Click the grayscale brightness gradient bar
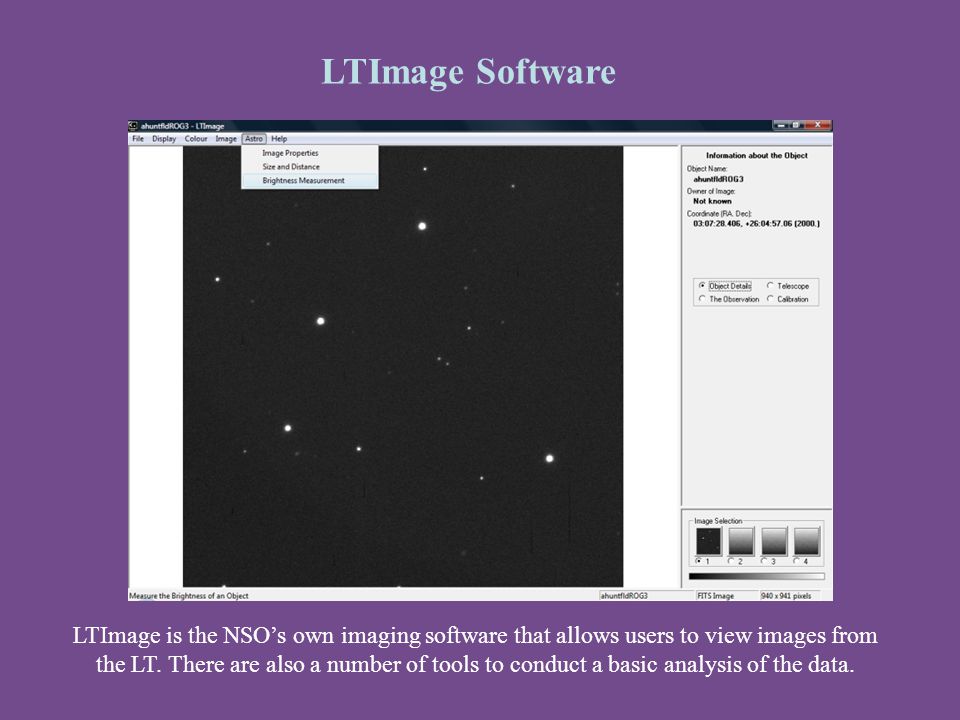 757,577
